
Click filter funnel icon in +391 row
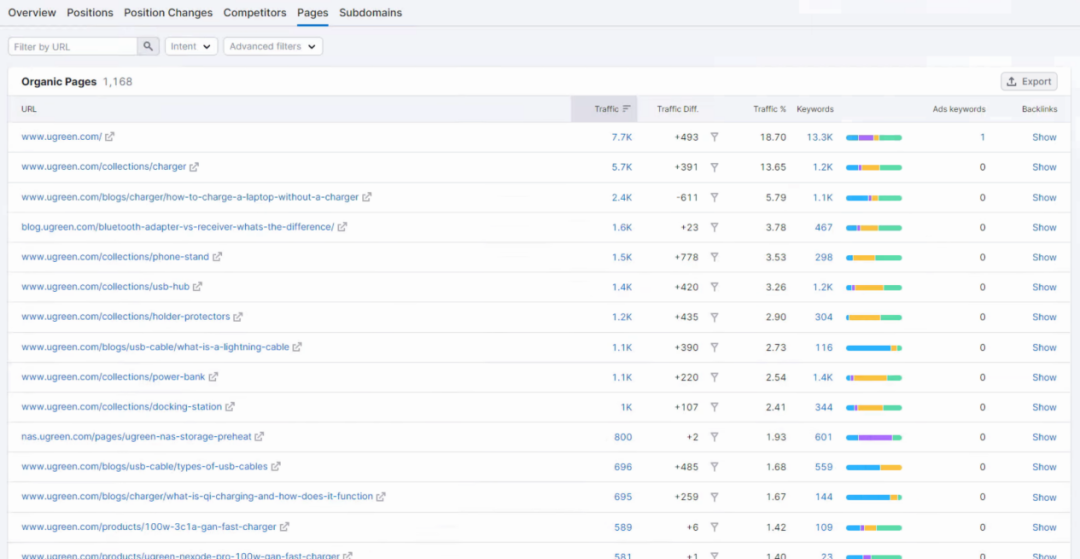click(714, 167)
